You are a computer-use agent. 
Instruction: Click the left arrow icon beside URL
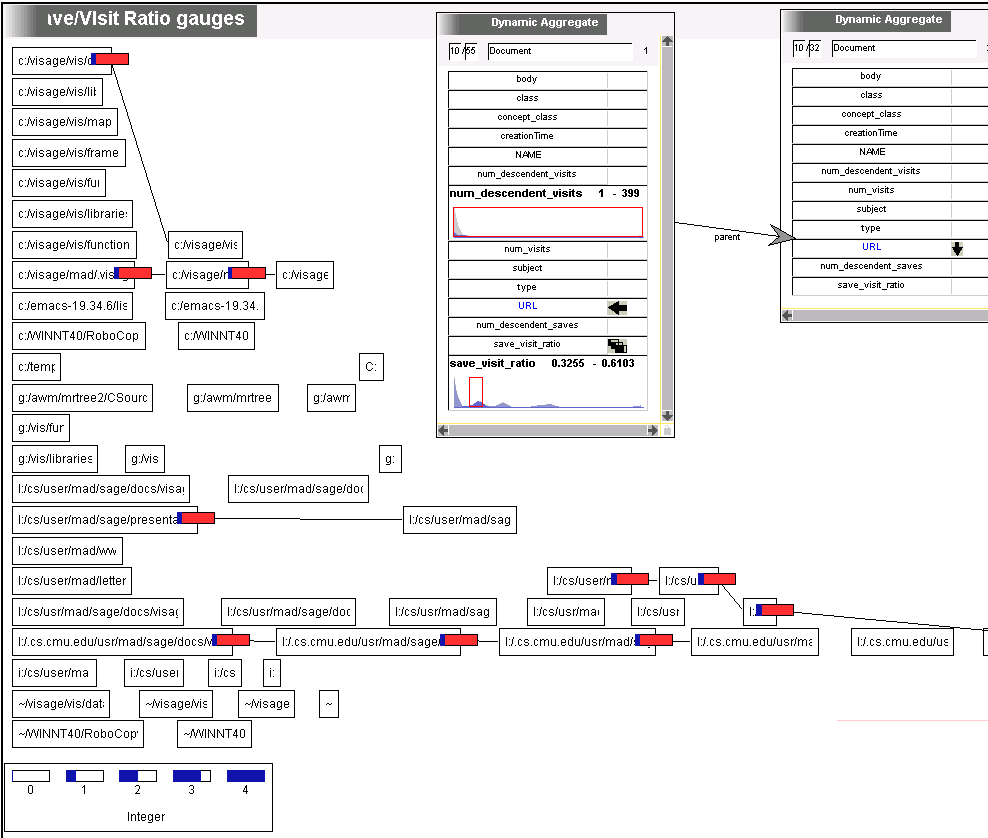[x=617, y=308]
